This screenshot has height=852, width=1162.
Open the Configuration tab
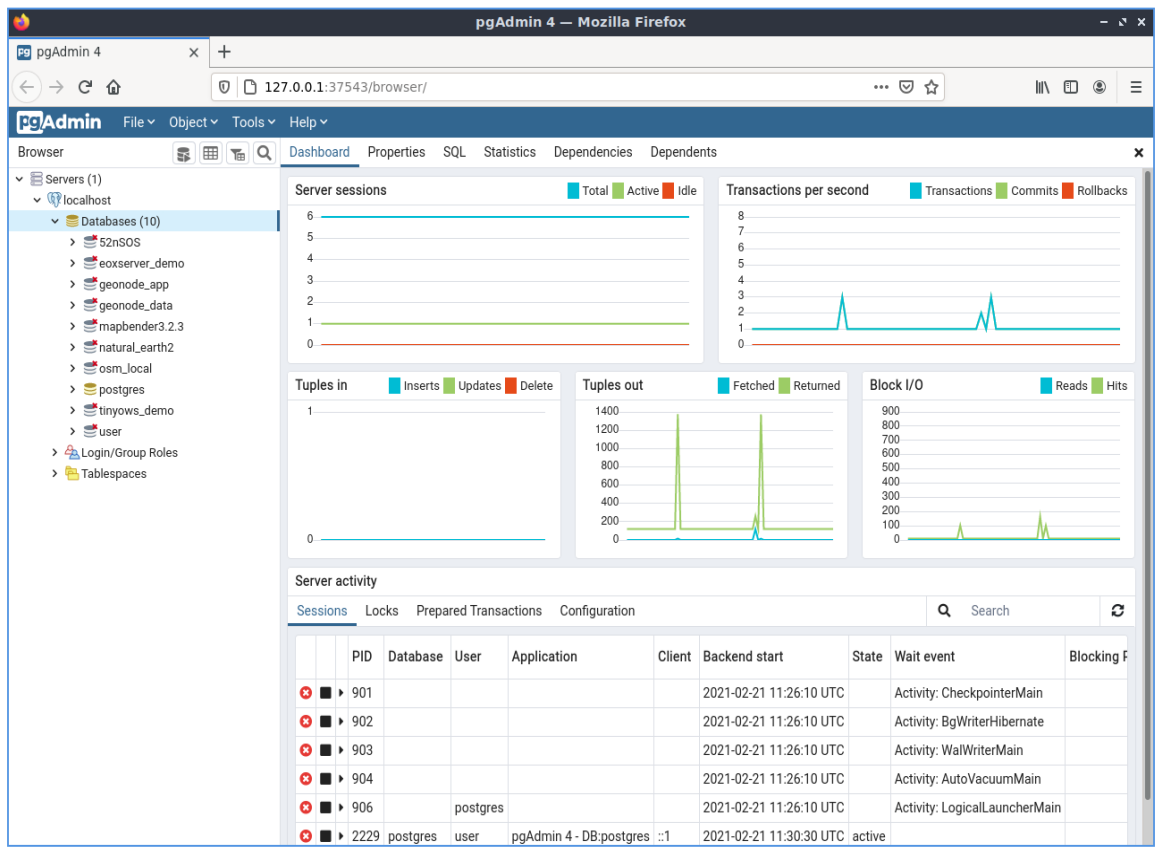pos(597,611)
